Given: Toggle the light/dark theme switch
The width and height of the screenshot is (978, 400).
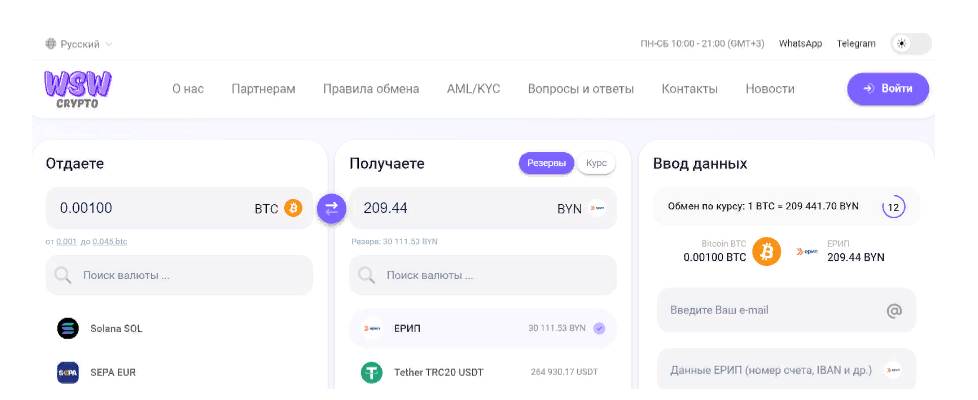Looking at the screenshot, I should (x=910, y=44).
